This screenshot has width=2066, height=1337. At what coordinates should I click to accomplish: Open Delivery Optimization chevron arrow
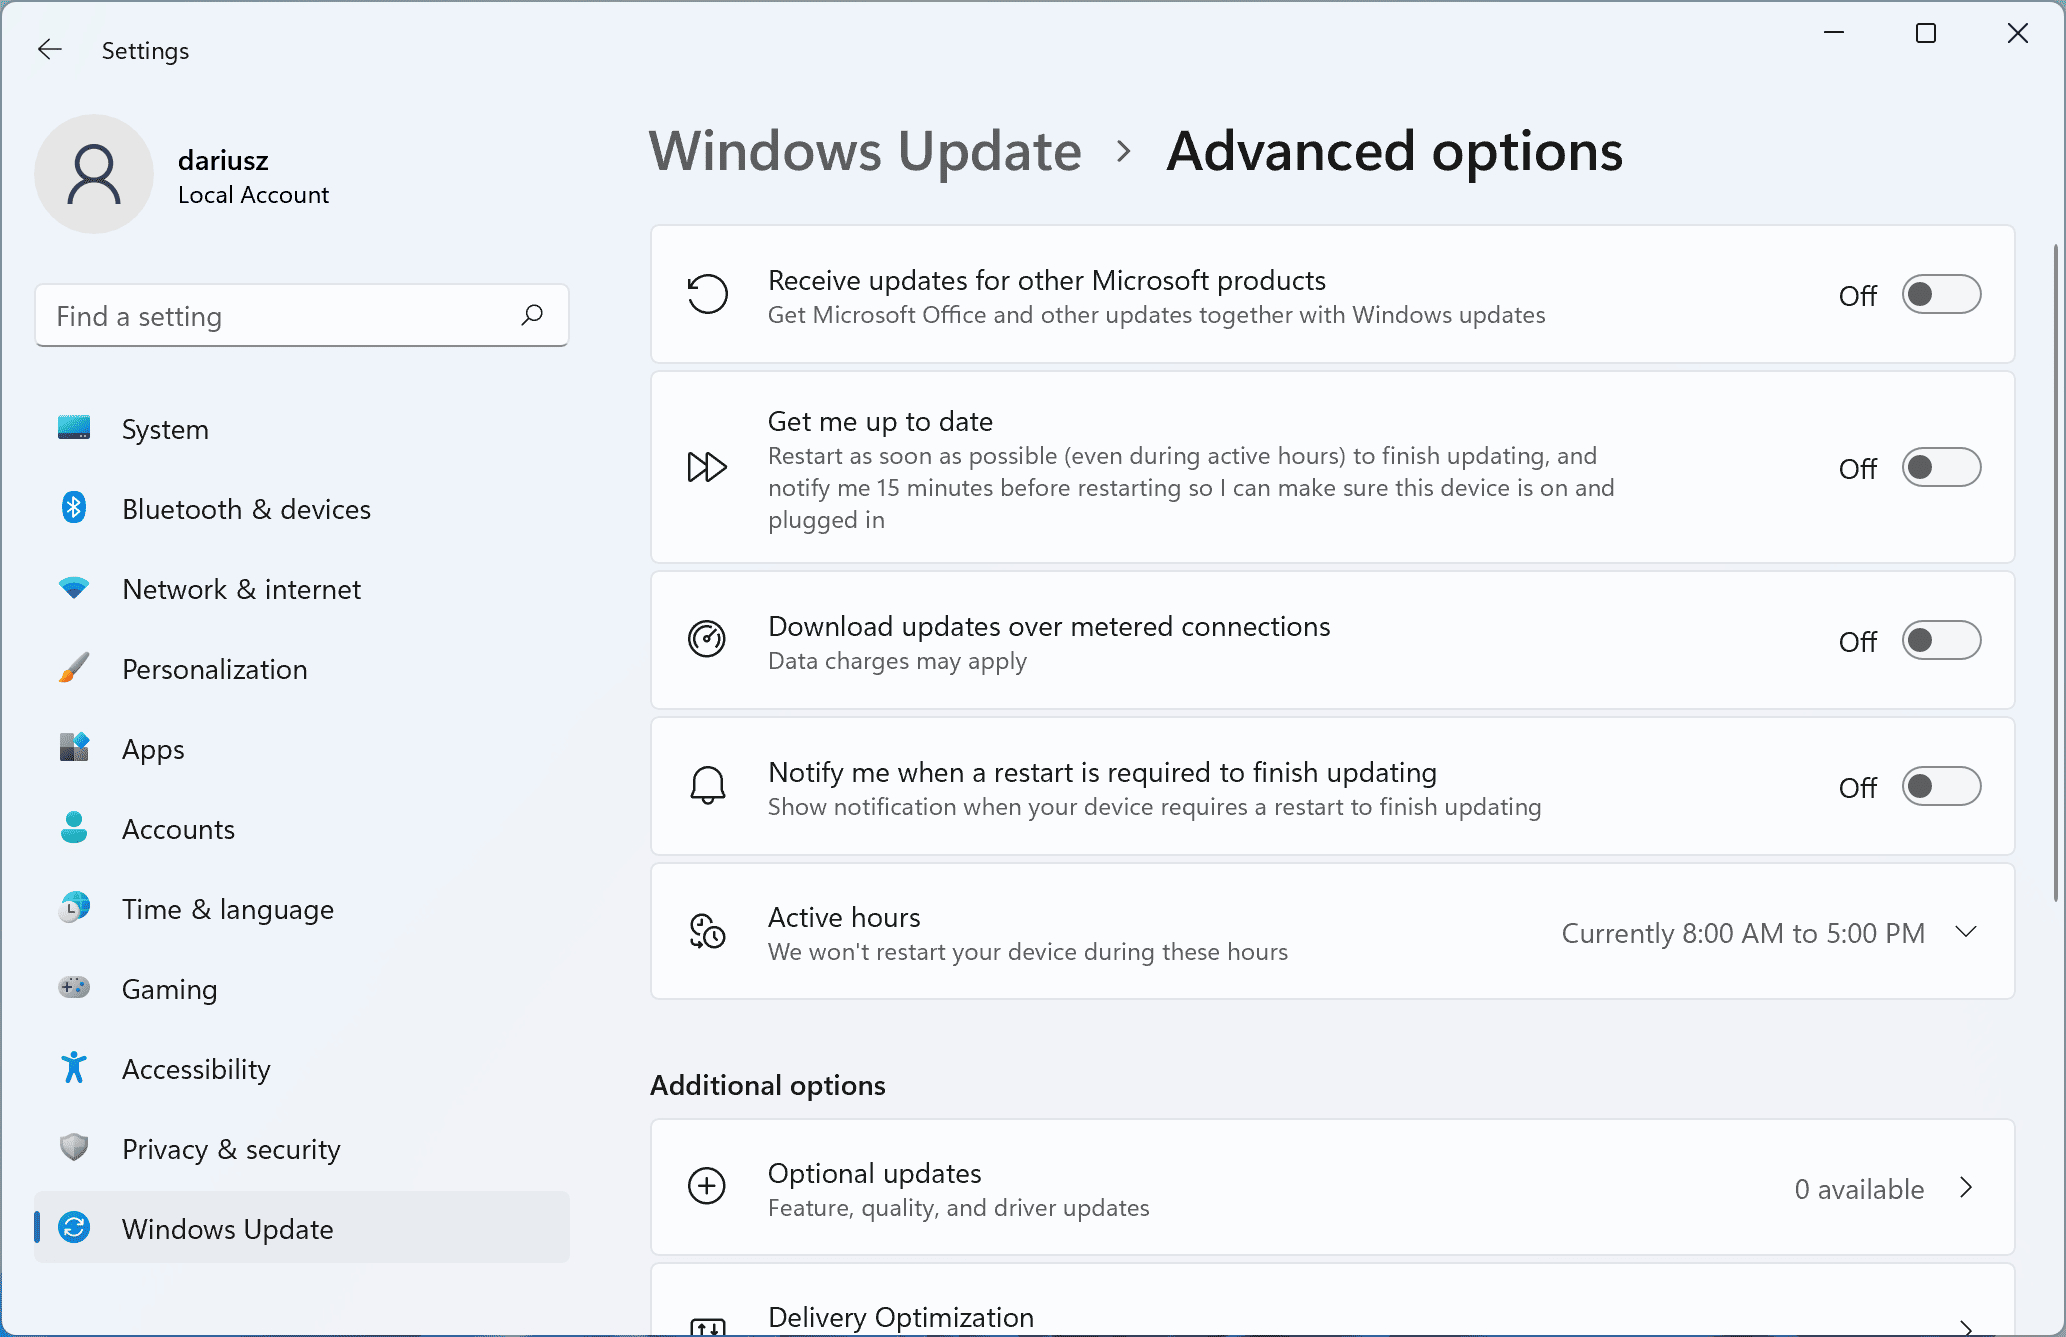(x=1966, y=1327)
